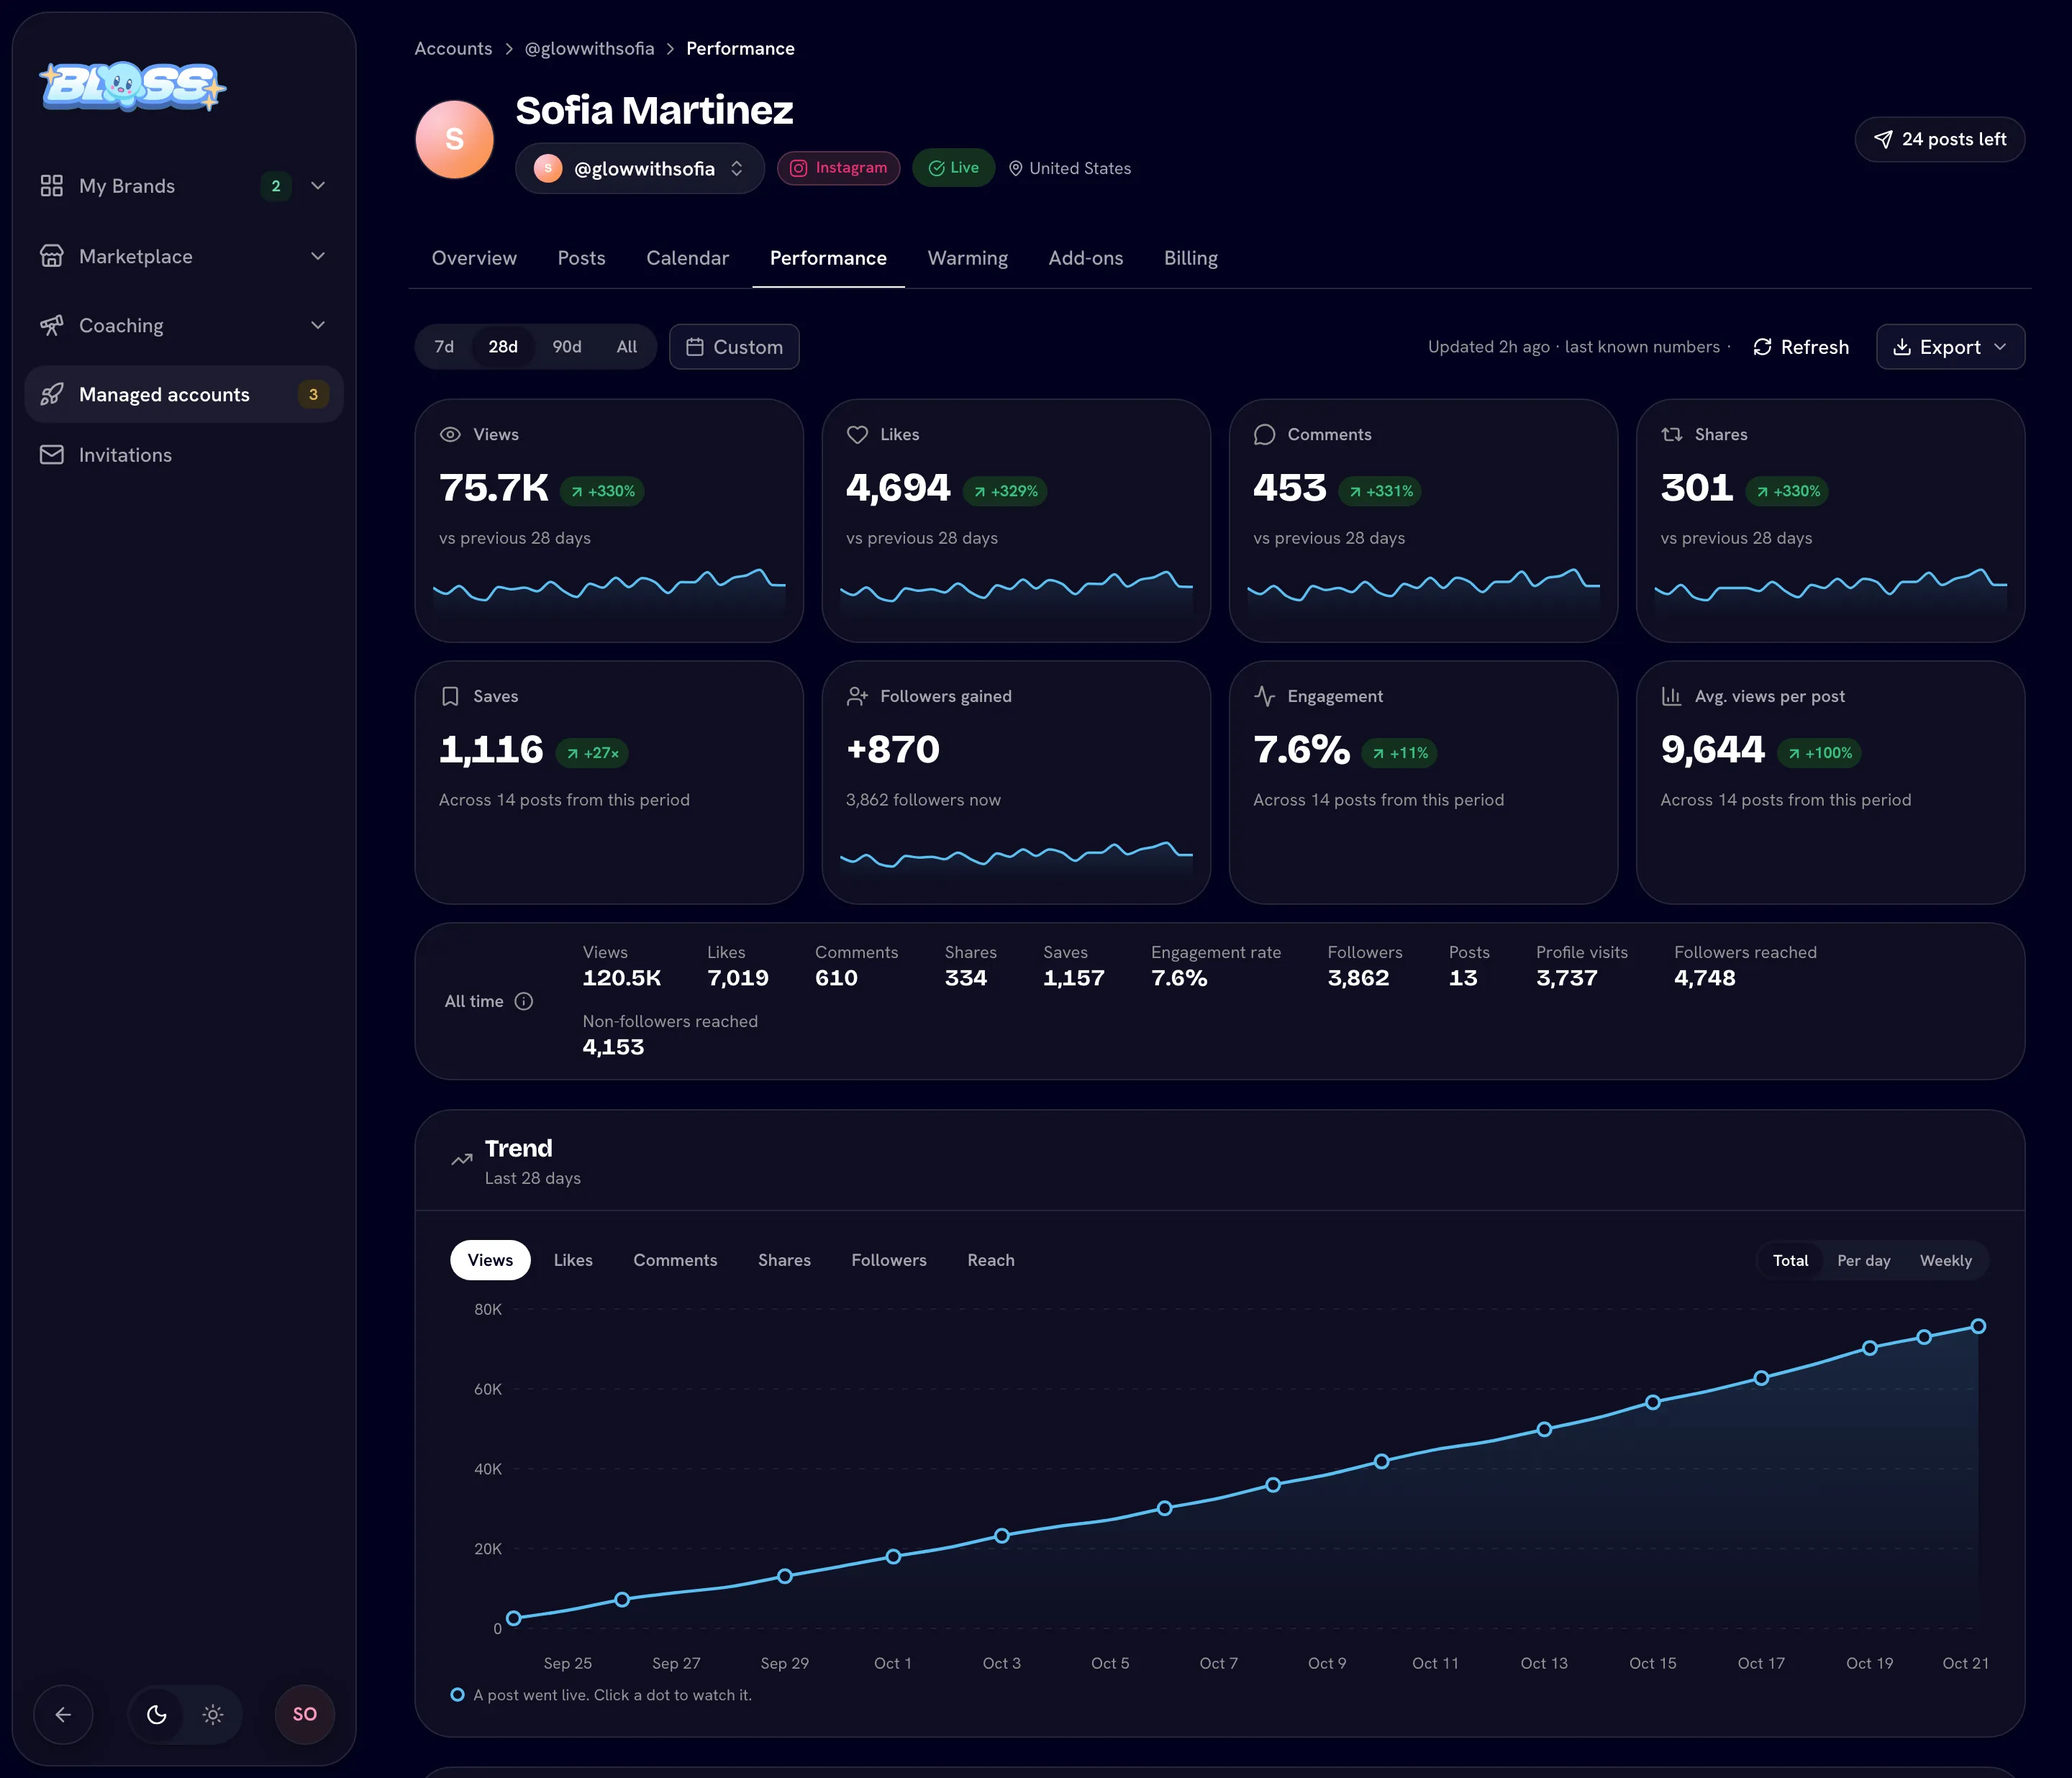The width and height of the screenshot is (2072, 1778).
Task: Click the large Sofia Martinez avatar
Action: click(x=455, y=139)
